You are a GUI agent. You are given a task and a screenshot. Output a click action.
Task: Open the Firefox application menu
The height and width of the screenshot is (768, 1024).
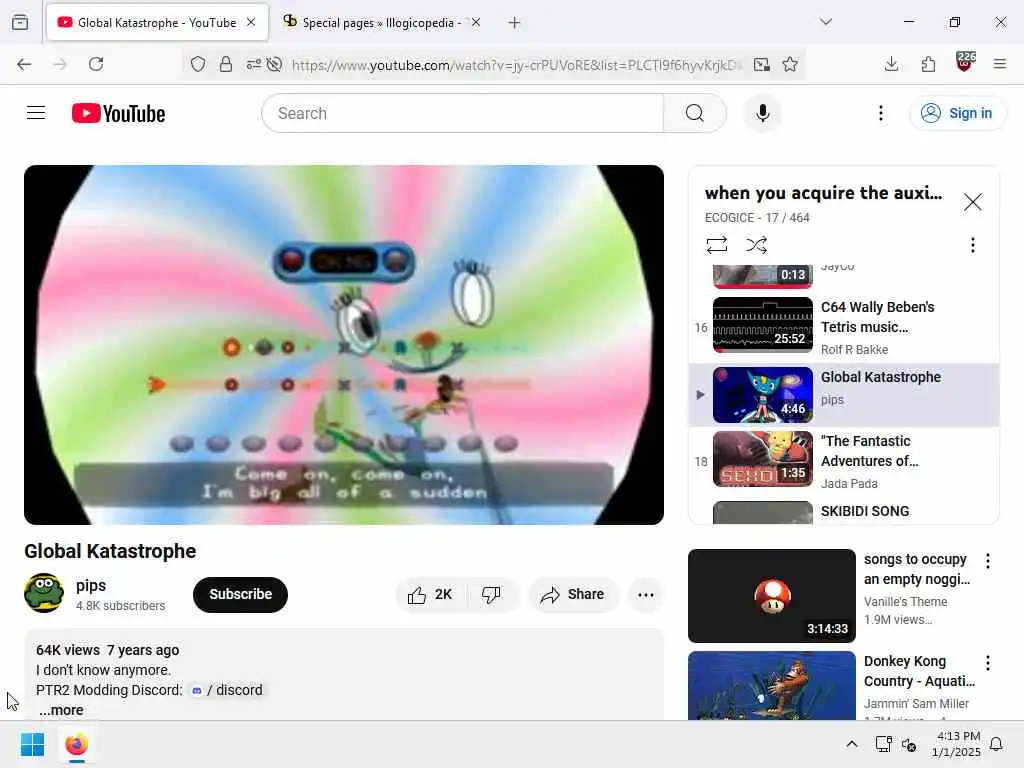click(999, 64)
